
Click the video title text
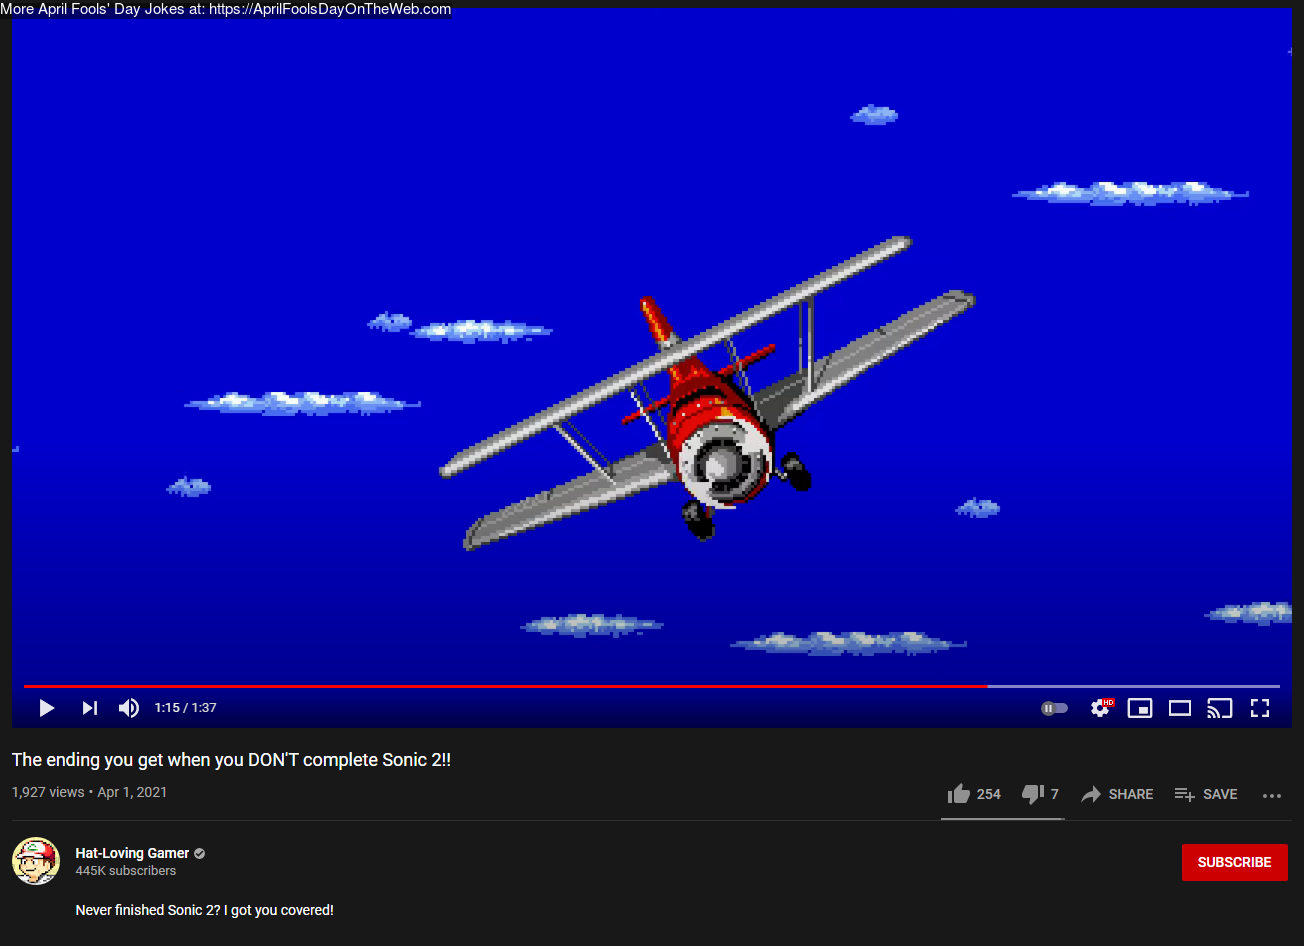coord(231,760)
